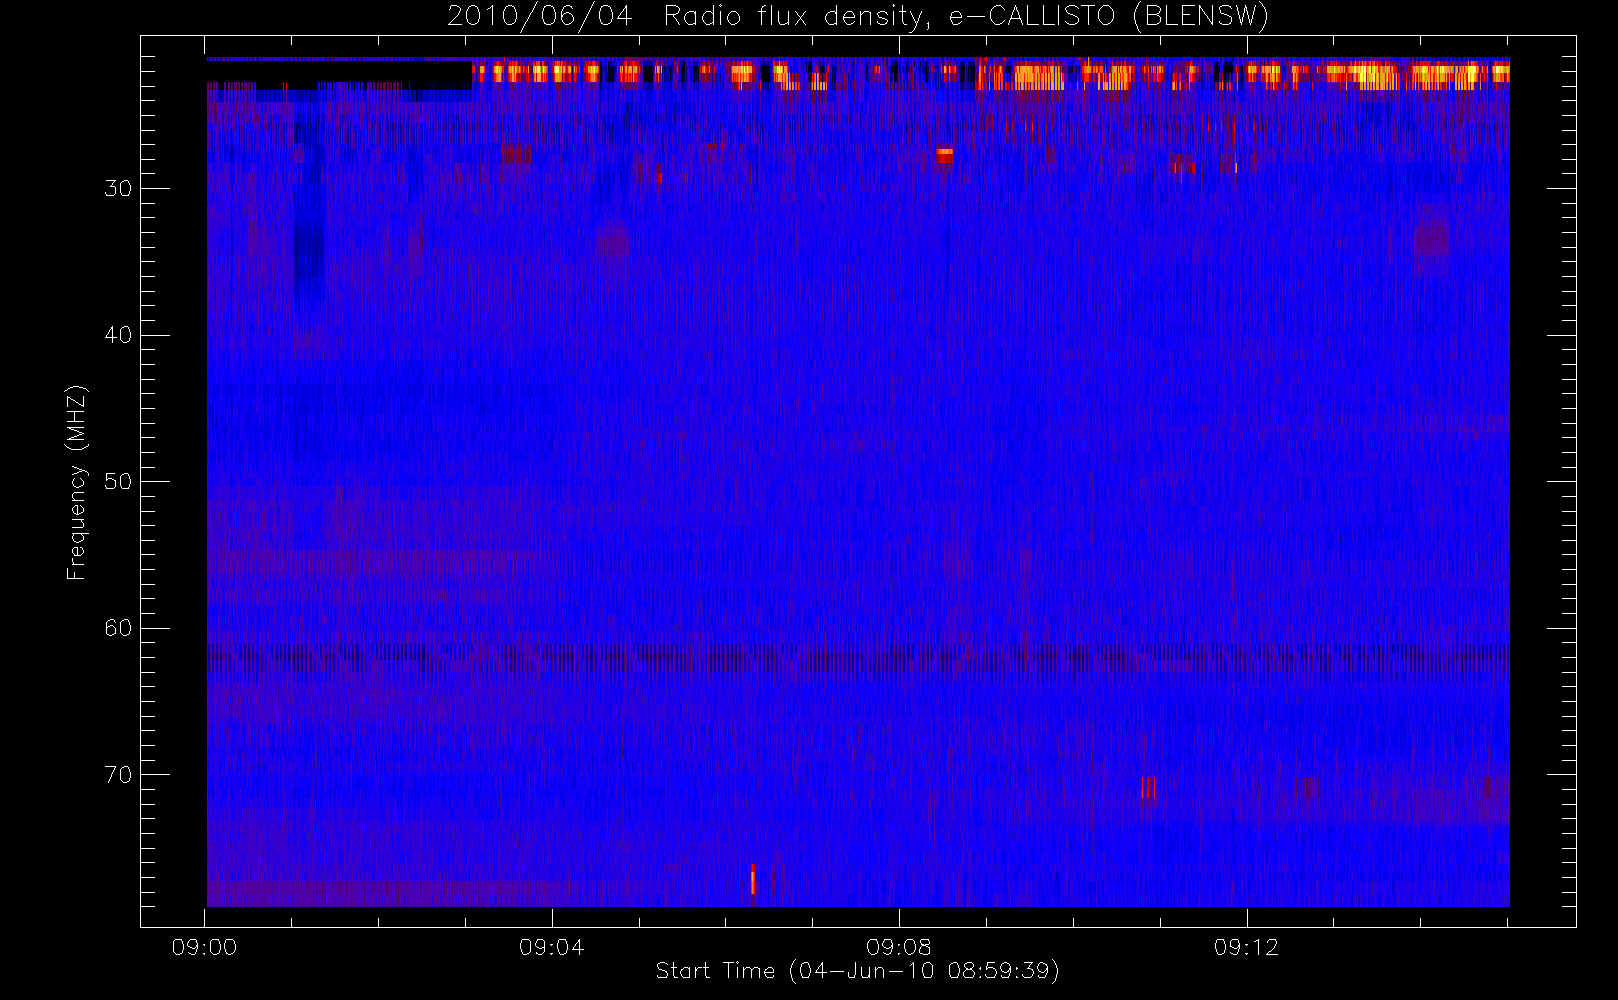Select the date '2010/06/04' in the title
Image resolution: width=1618 pixels, height=1000 pixels.
point(540,16)
